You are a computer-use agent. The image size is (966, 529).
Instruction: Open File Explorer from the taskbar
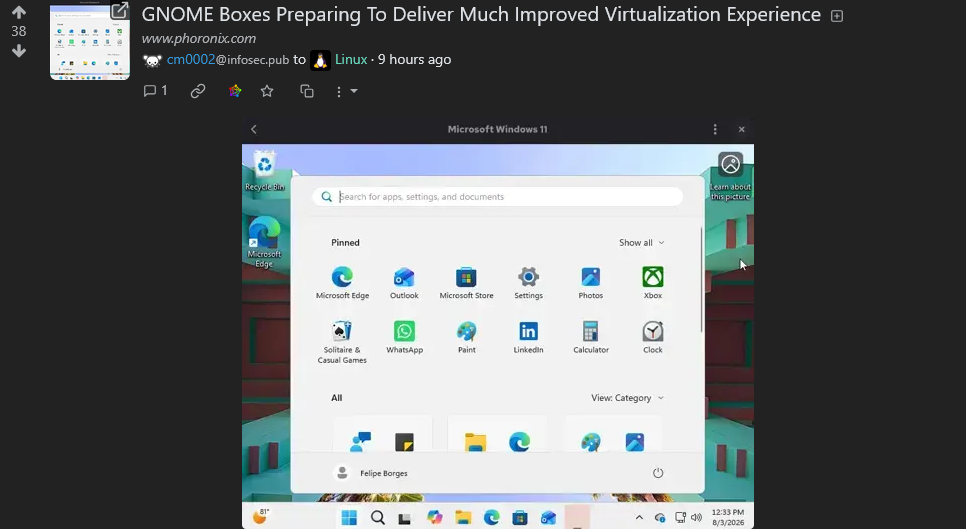pos(463,517)
